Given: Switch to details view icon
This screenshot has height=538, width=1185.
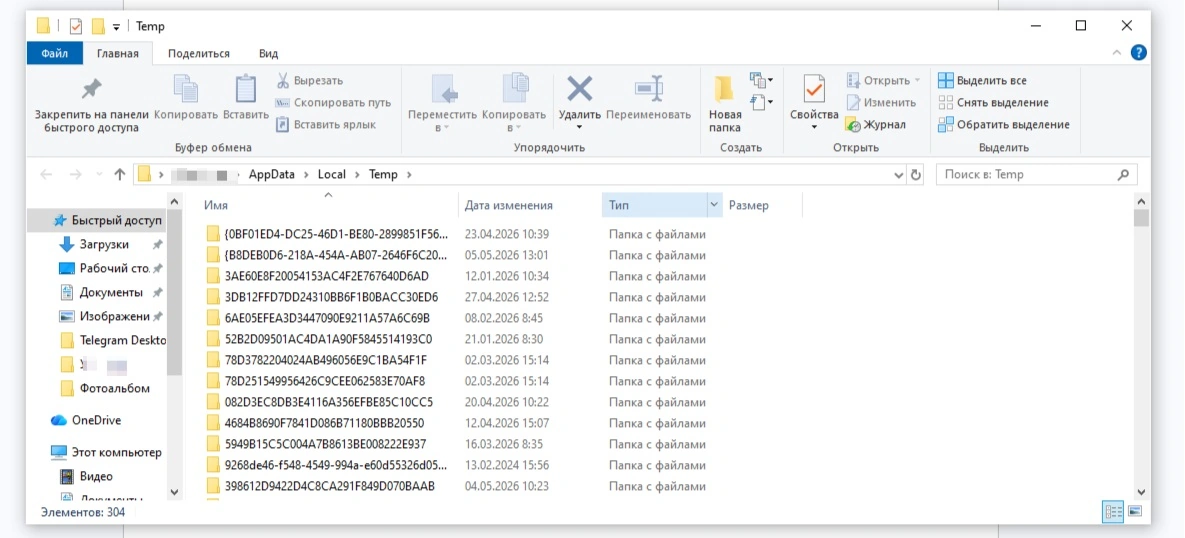Looking at the screenshot, I should coord(1113,512).
